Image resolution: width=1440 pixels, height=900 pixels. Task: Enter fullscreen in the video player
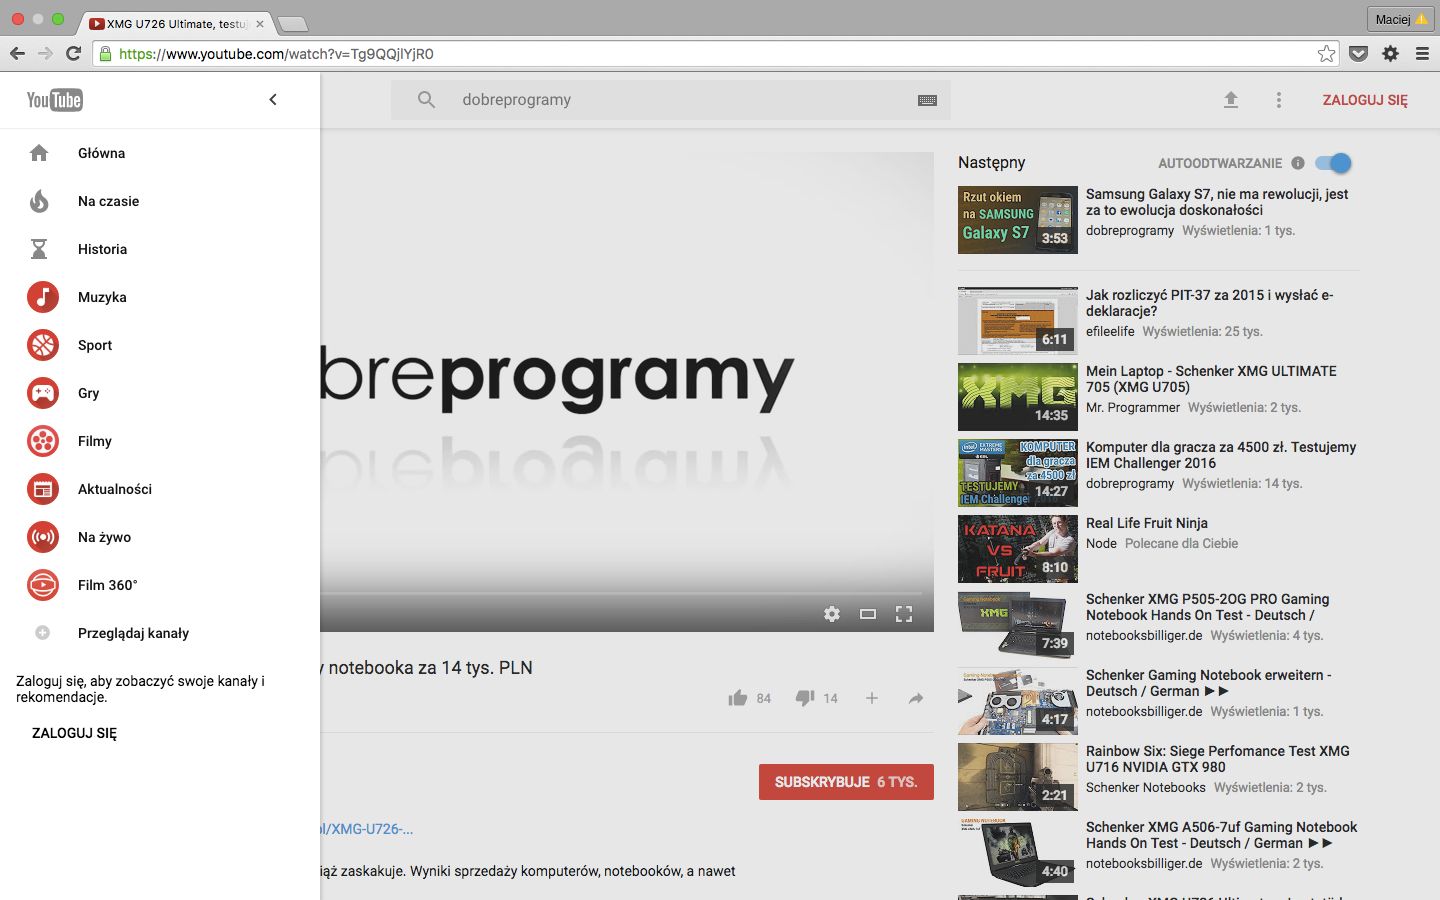(904, 614)
